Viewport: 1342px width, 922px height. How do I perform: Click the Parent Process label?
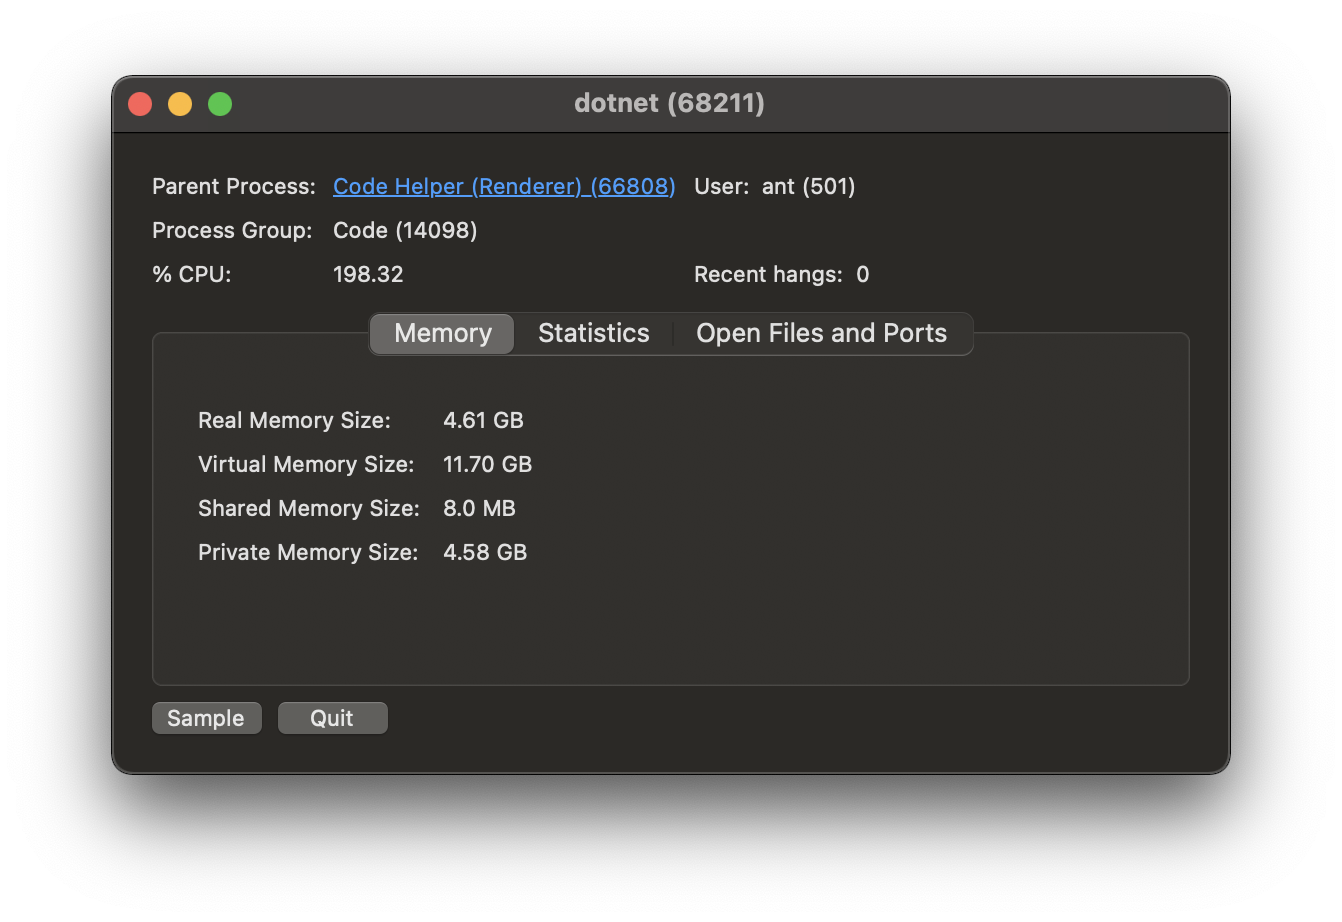point(234,186)
